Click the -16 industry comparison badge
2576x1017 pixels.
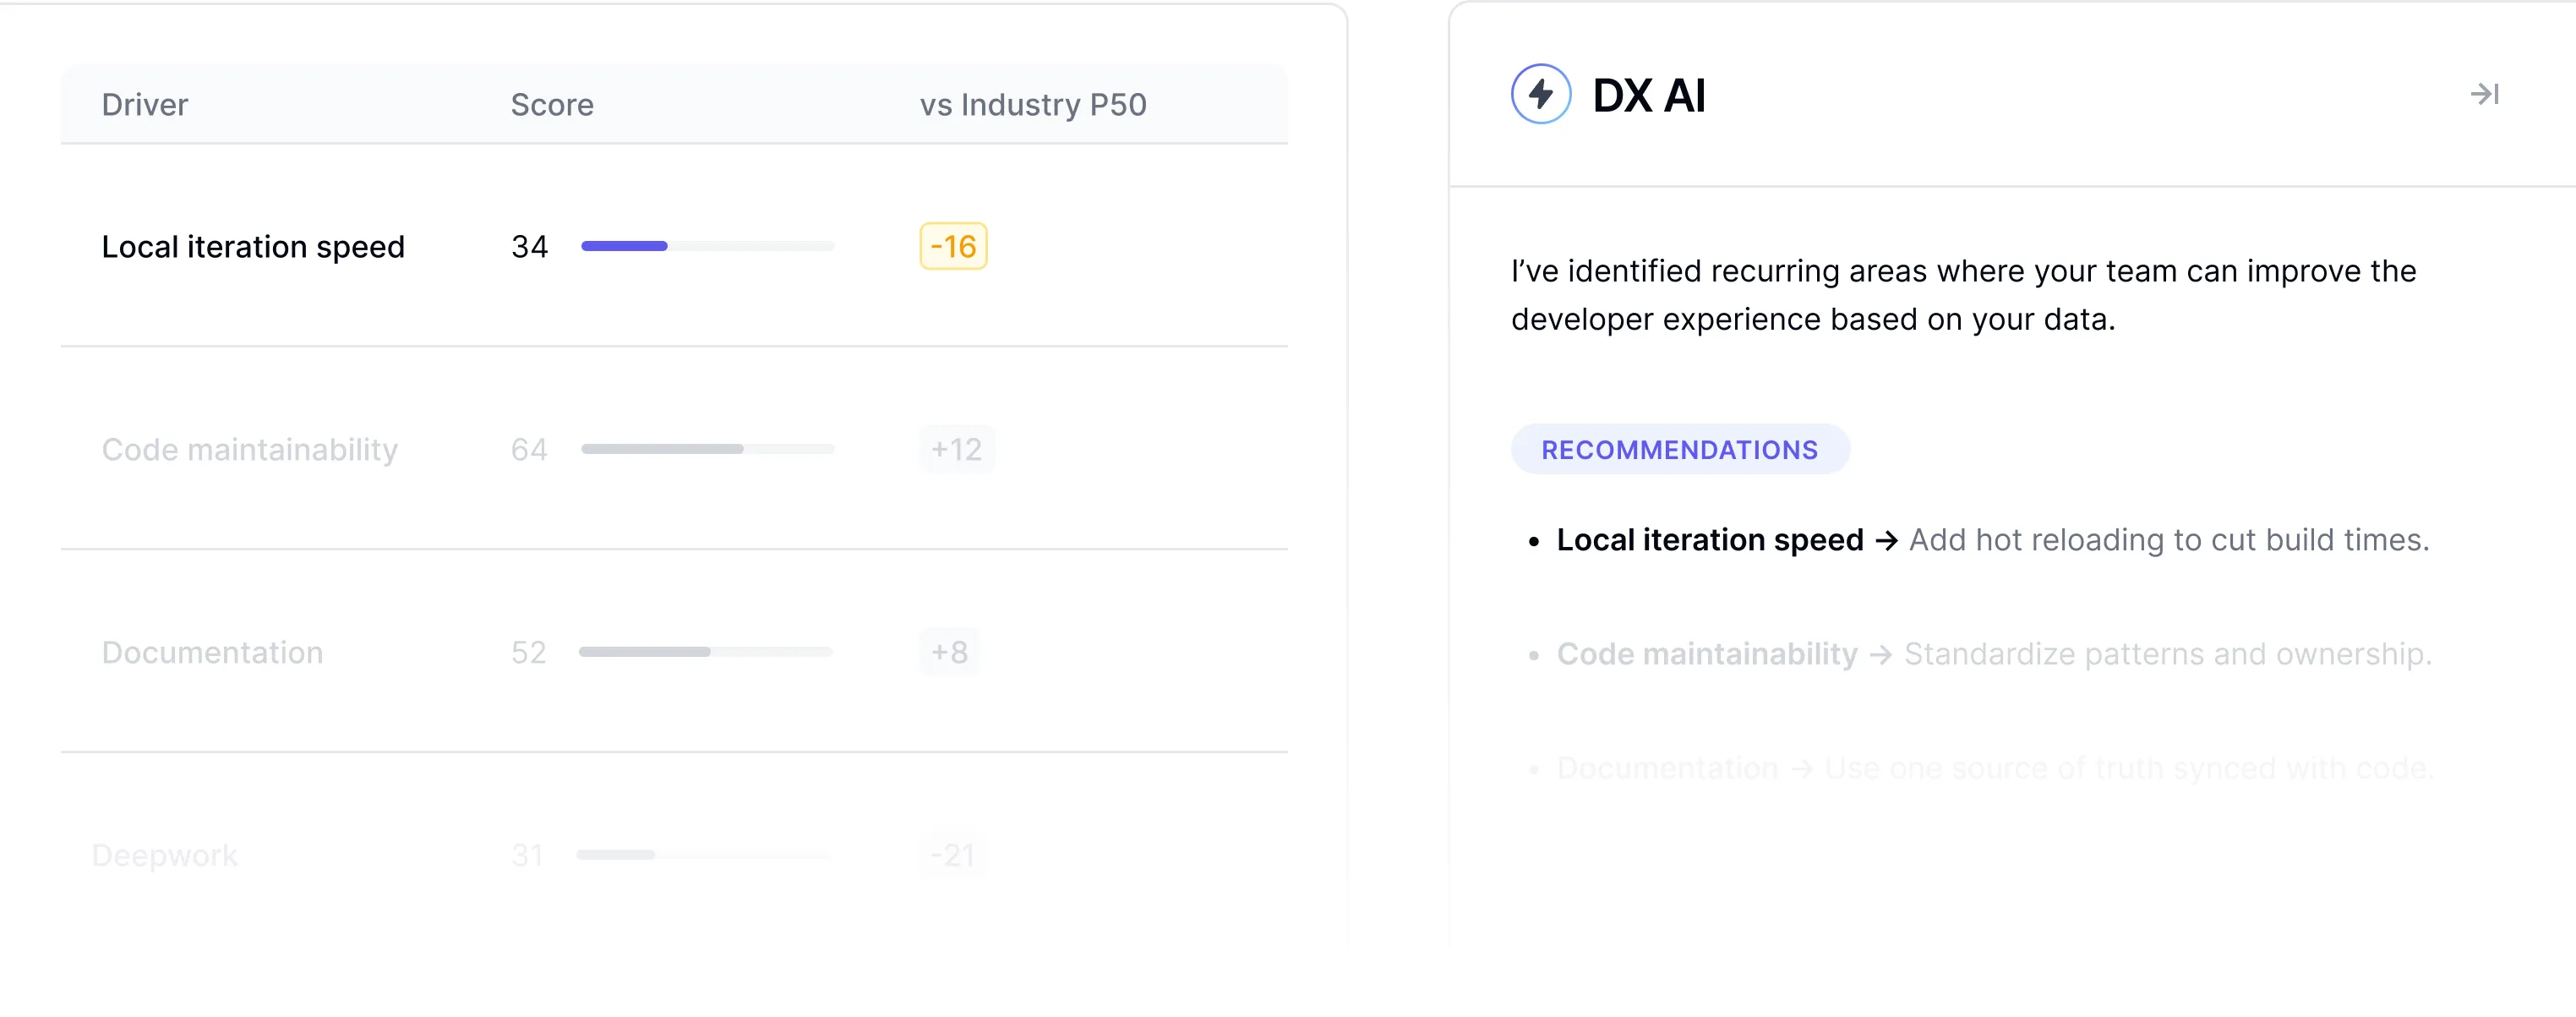coord(953,247)
